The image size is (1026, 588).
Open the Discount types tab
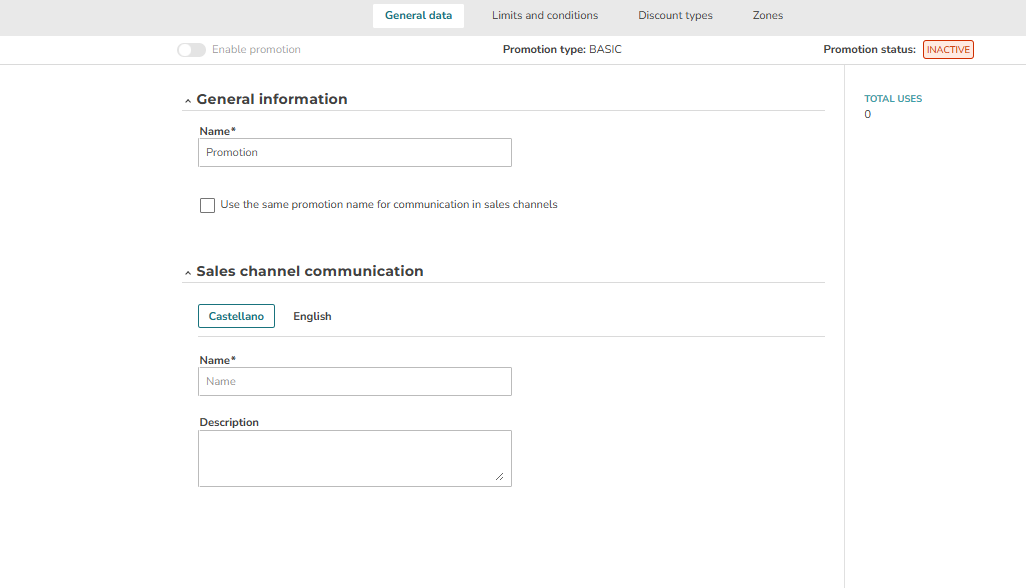[675, 16]
